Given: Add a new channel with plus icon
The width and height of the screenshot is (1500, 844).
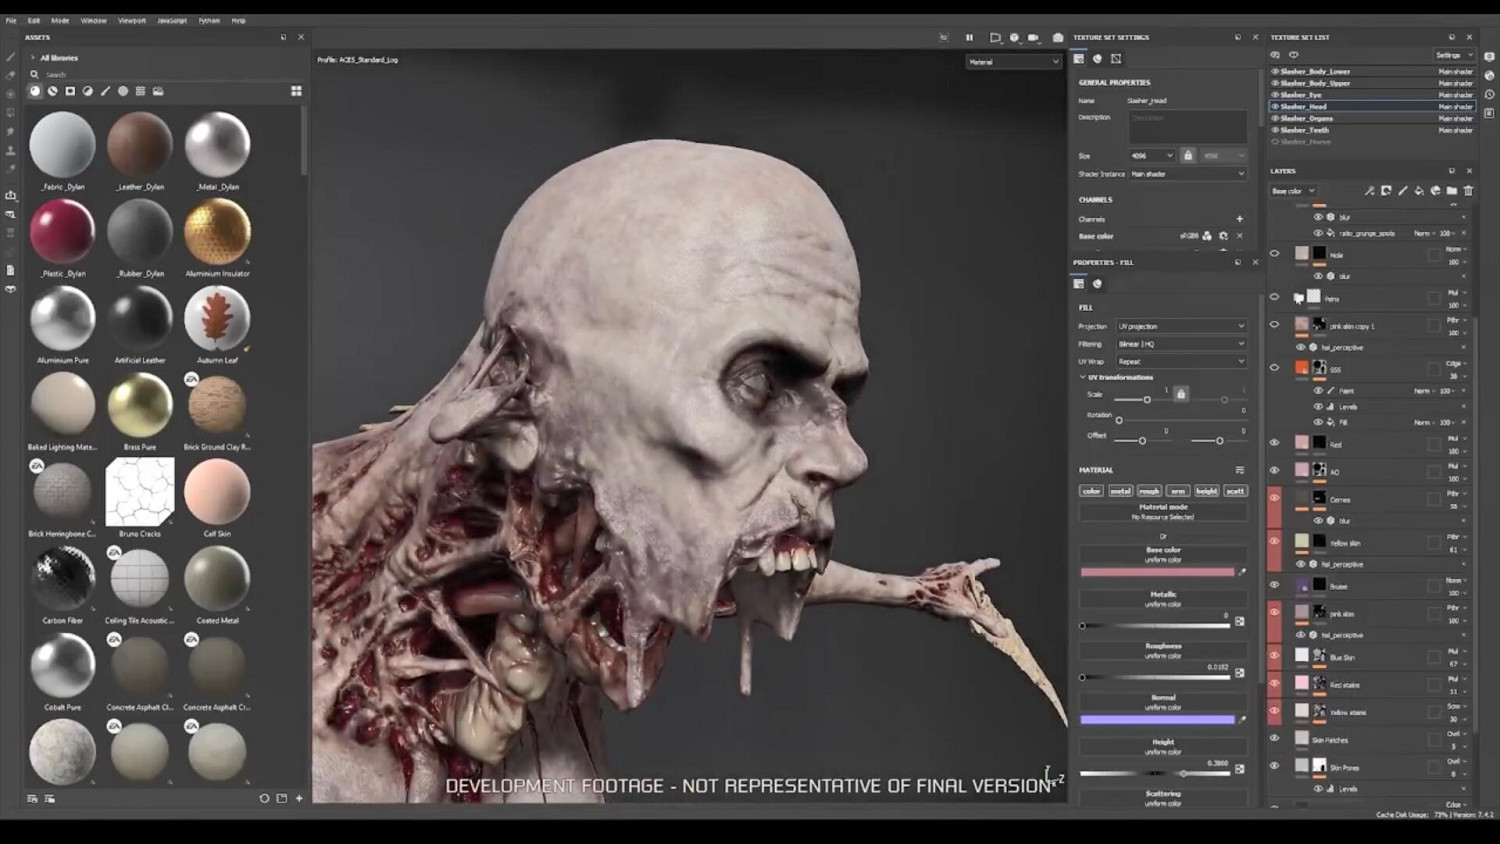Looking at the screenshot, I should click(x=1239, y=219).
